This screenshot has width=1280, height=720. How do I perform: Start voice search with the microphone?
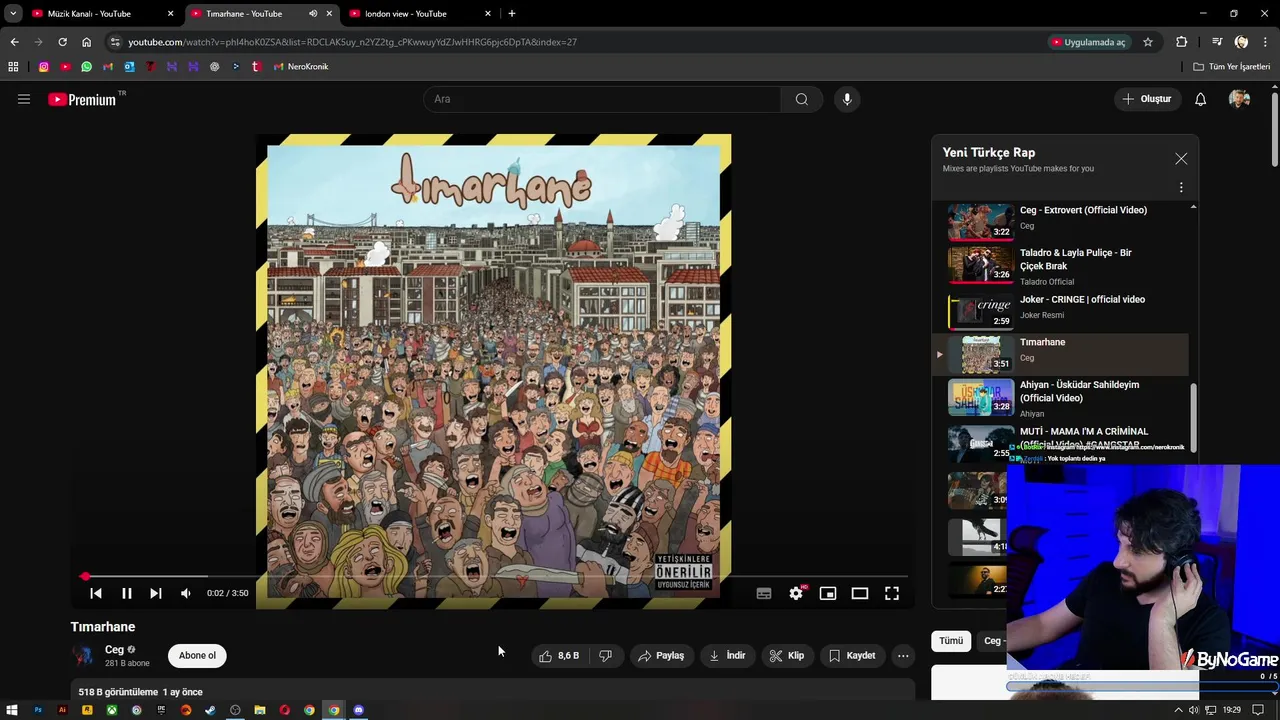point(847,99)
